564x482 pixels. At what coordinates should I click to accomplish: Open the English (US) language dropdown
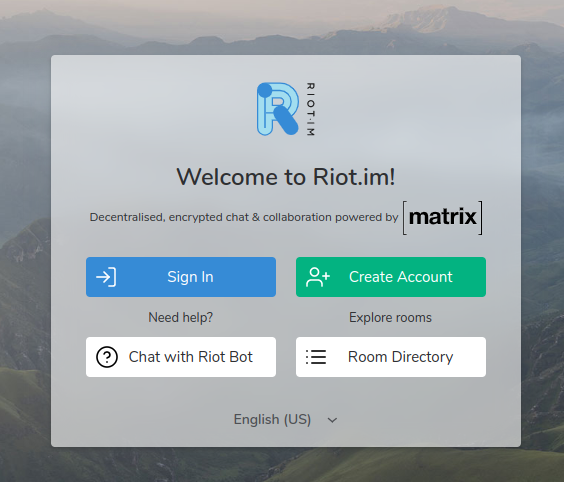[x=286, y=419]
